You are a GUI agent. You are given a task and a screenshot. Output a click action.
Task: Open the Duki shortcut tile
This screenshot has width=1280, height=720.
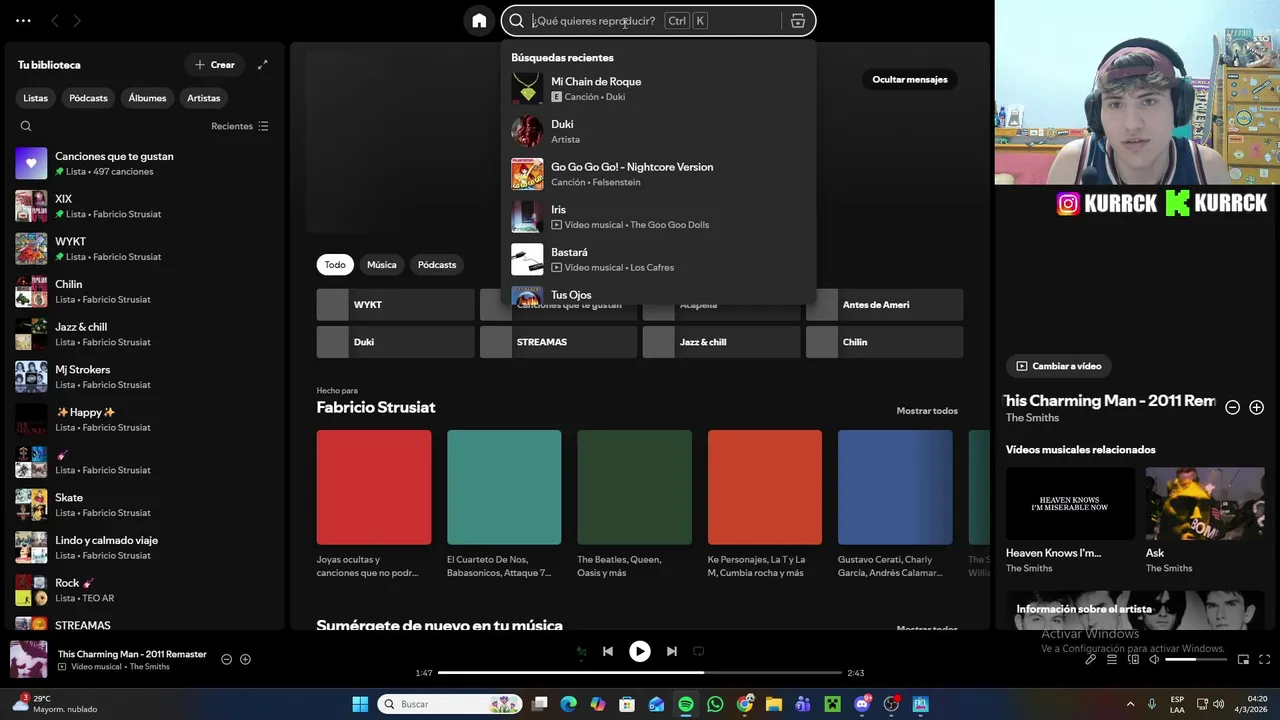coord(396,342)
